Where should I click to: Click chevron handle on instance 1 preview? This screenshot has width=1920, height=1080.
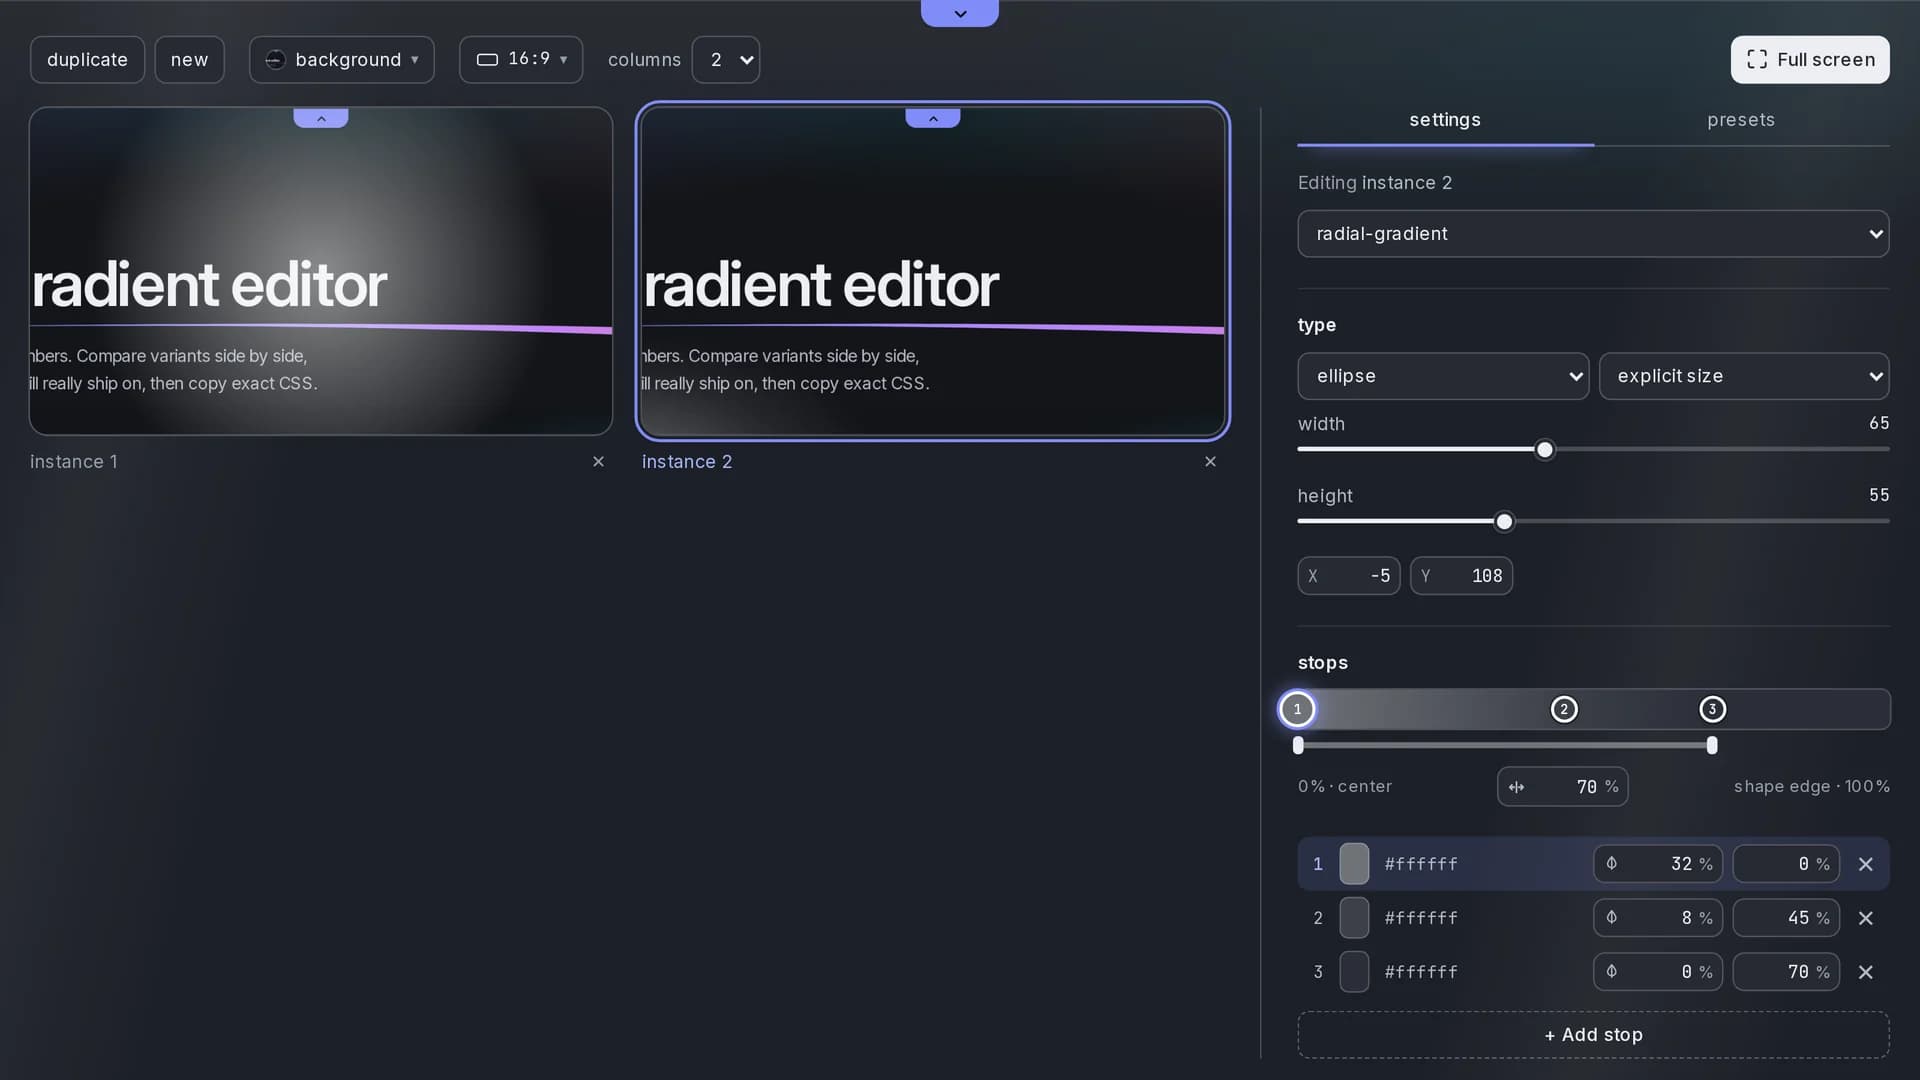tap(321, 118)
